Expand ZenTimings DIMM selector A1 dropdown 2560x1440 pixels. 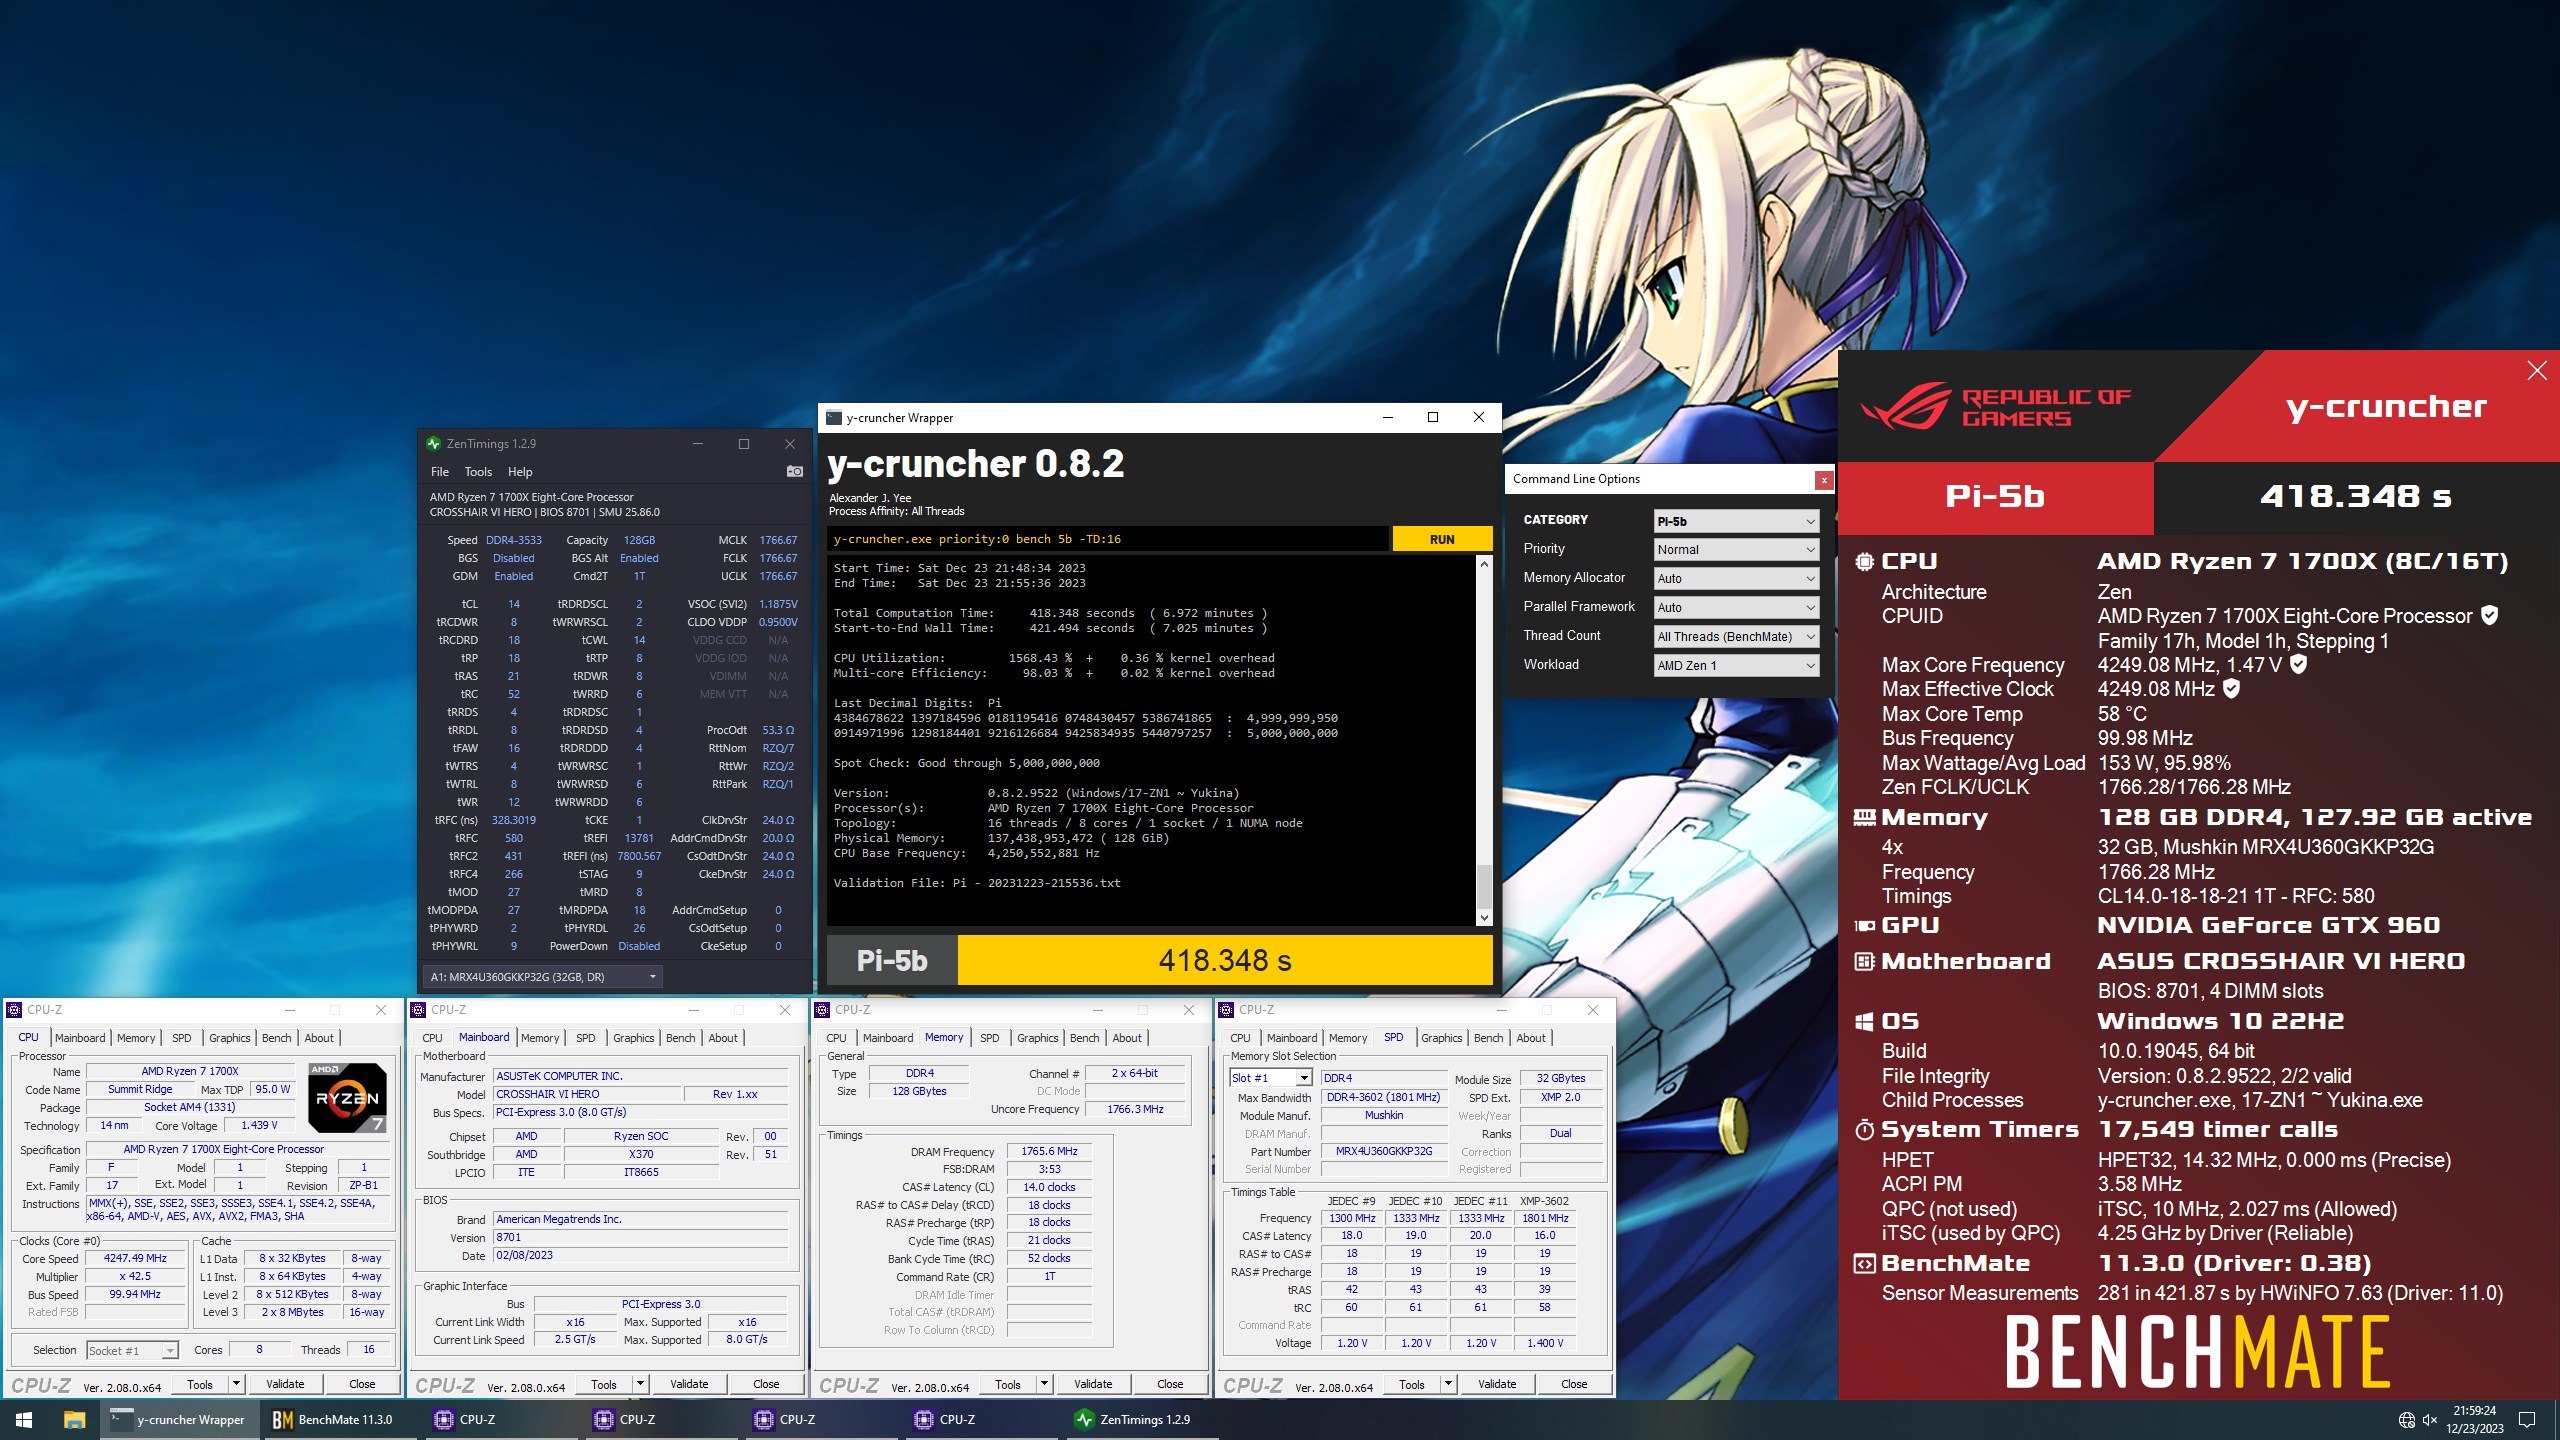[542, 977]
